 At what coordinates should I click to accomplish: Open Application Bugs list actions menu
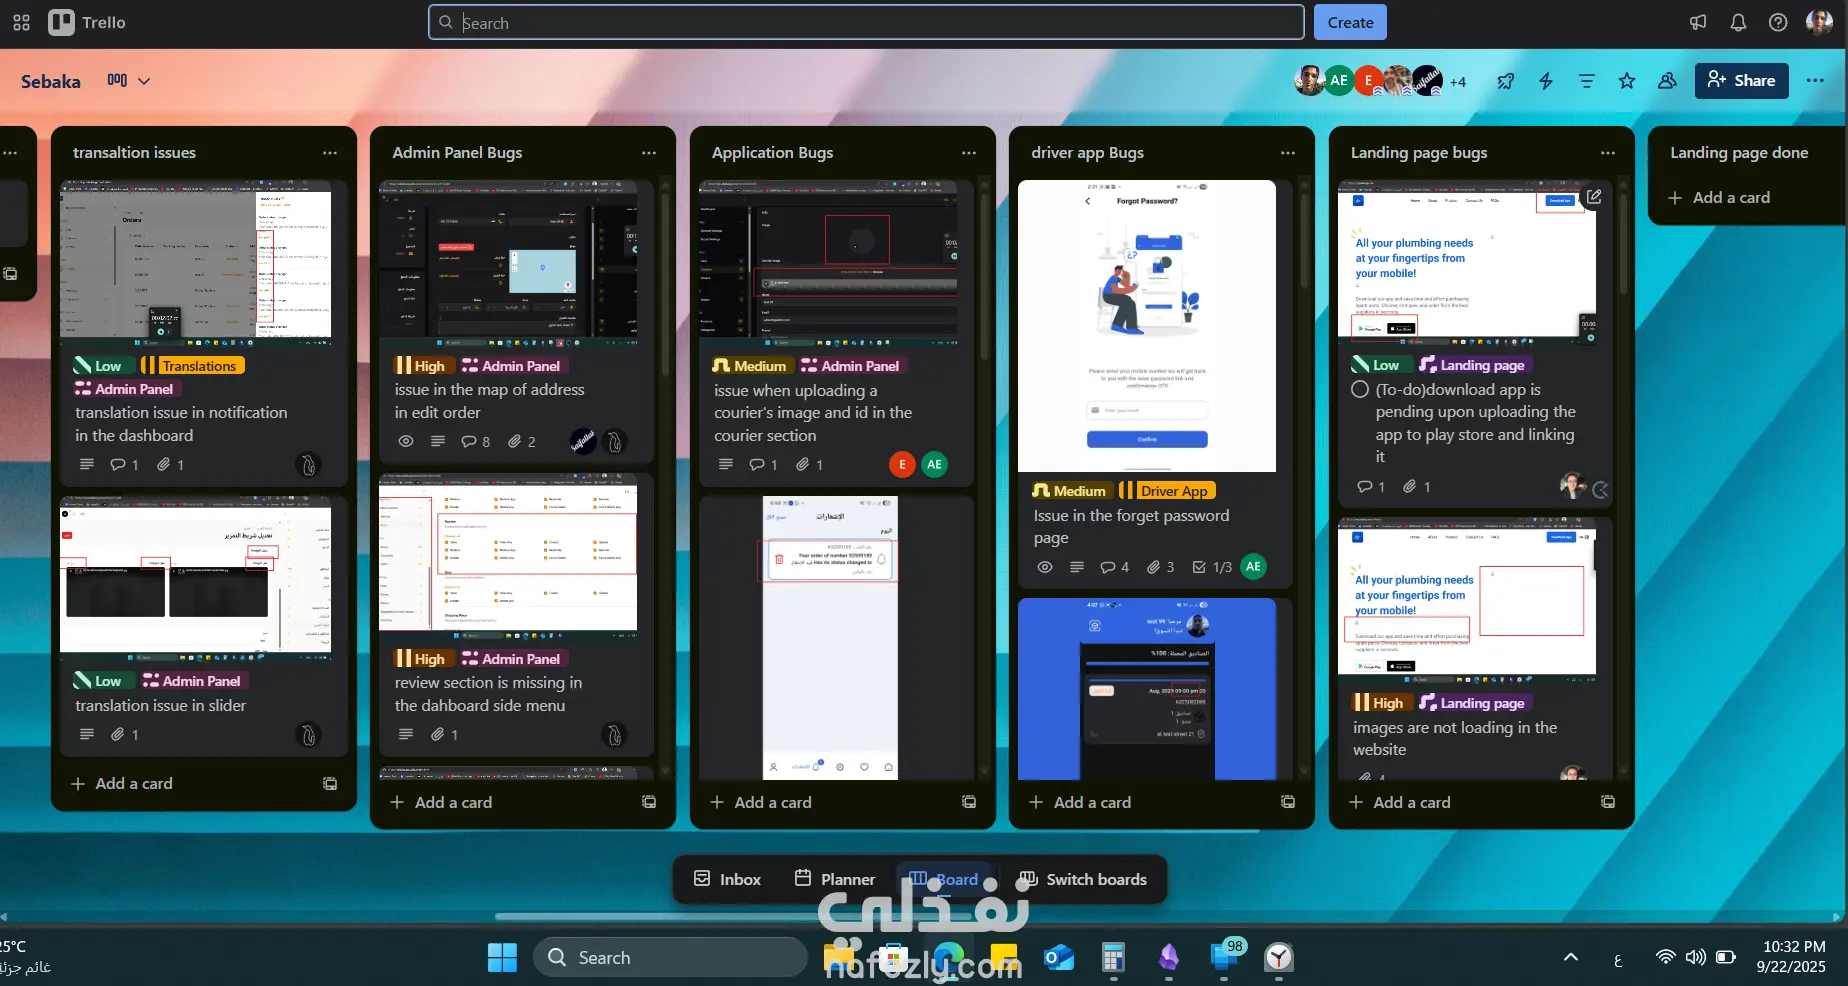(x=969, y=153)
